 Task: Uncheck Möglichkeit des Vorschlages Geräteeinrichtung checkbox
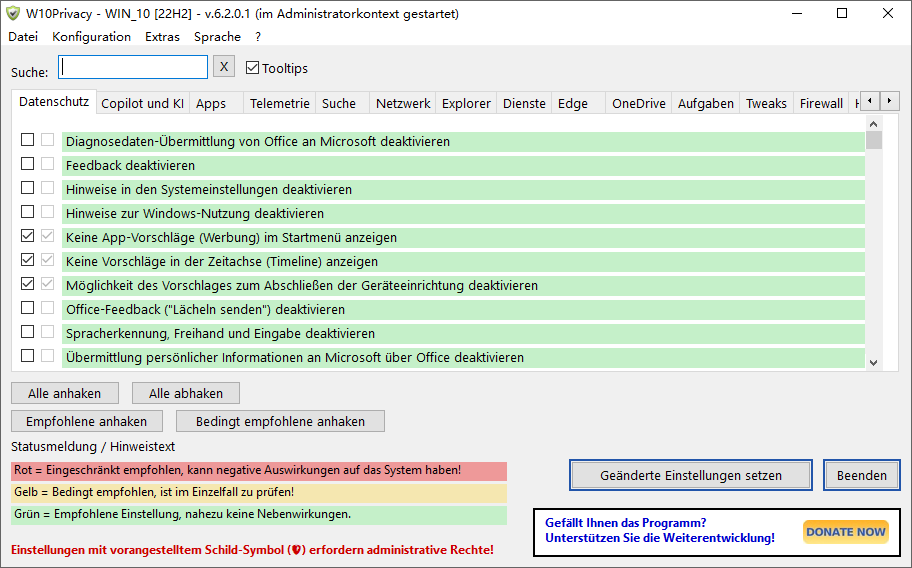point(27,283)
